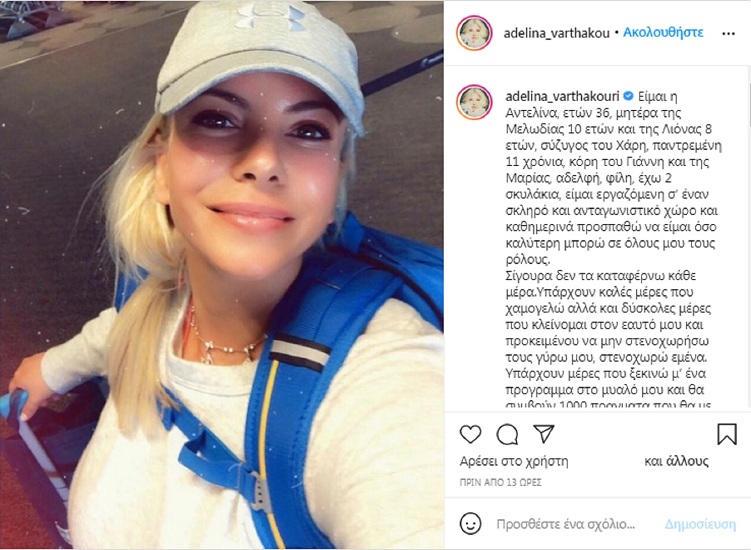Open the emoji picker smiley icon
Viewport: 751px width, 550px height.
point(470,524)
